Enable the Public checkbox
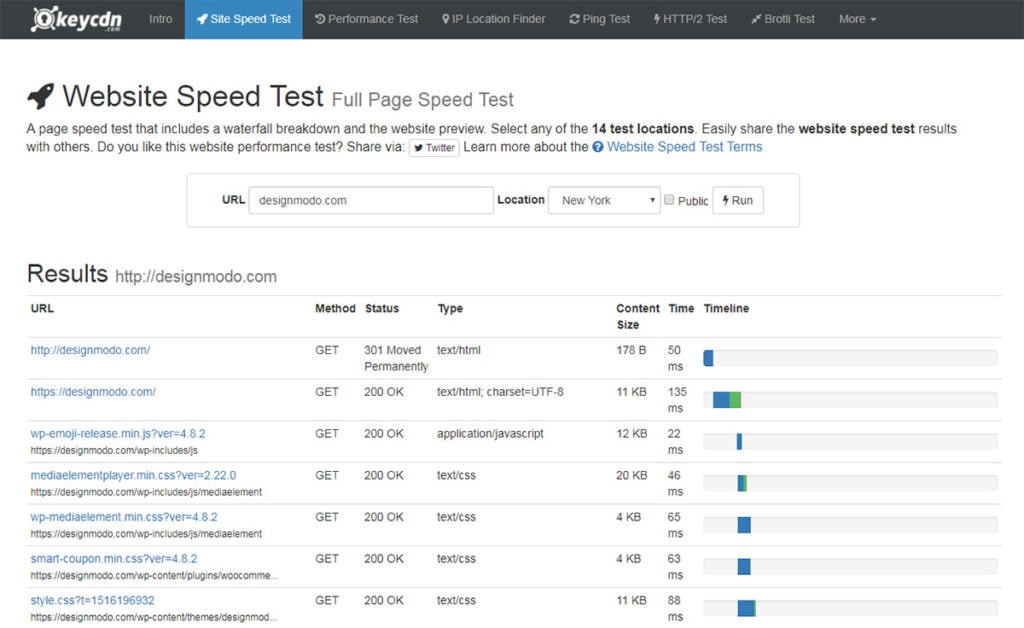This screenshot has height=628, width=1024. [x=668, y=200]
